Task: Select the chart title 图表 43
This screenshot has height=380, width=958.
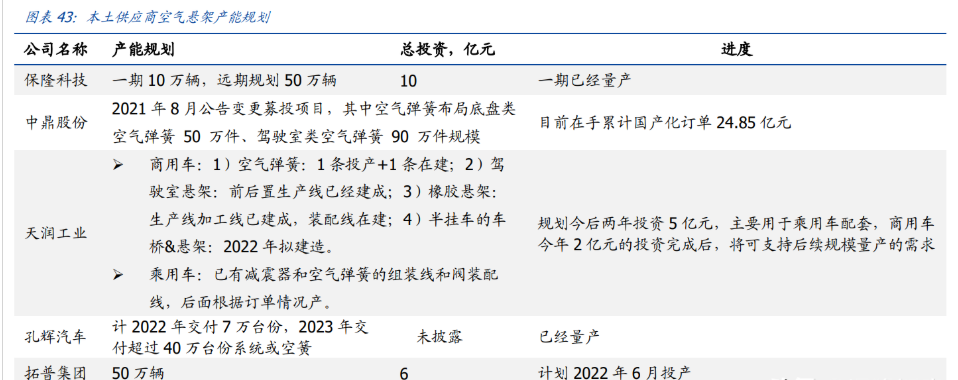Action: 147,18
